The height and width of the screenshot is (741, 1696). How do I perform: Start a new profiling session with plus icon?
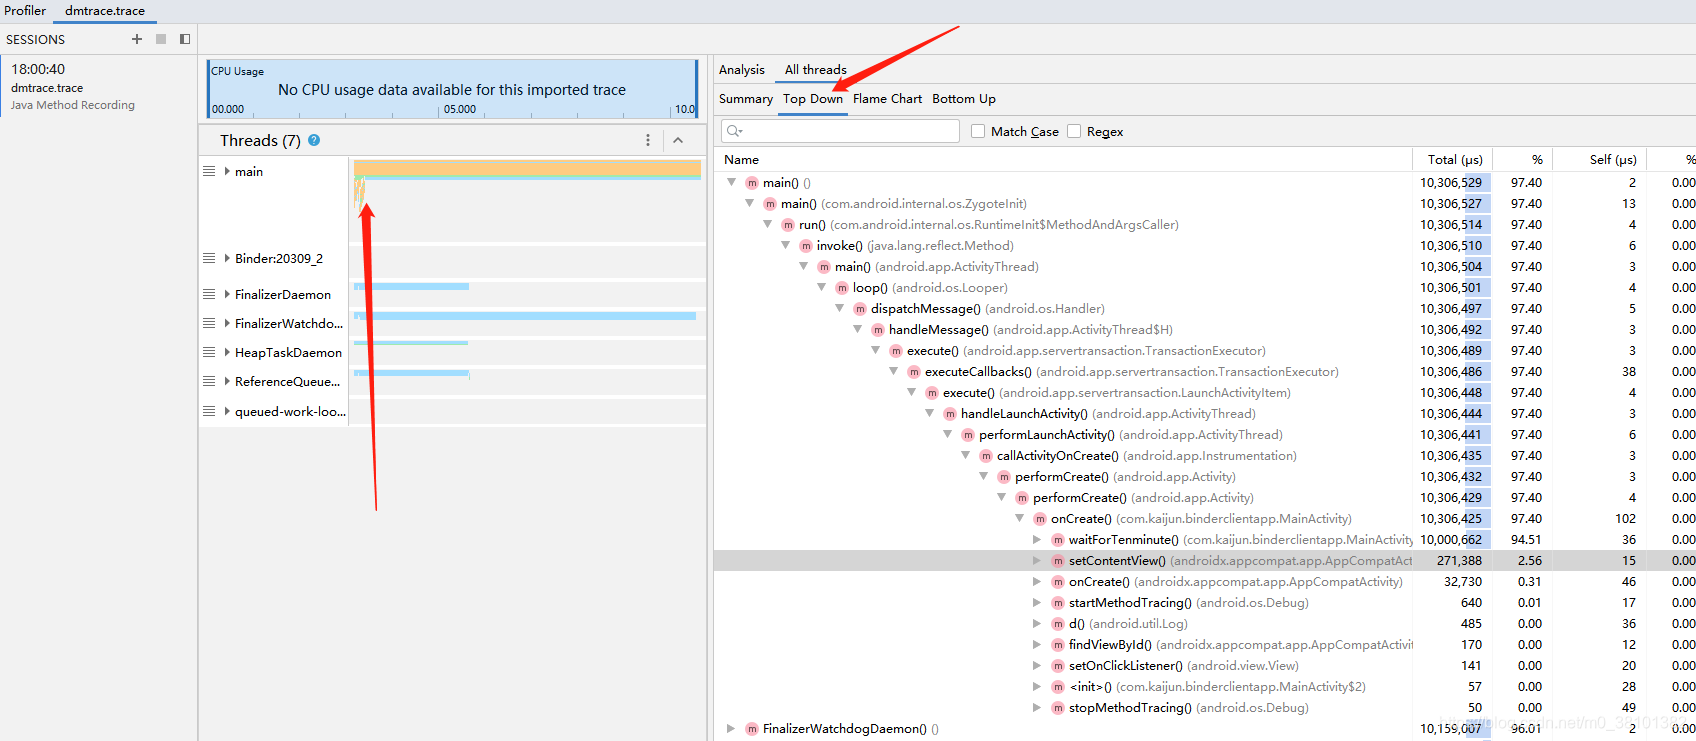137,39
